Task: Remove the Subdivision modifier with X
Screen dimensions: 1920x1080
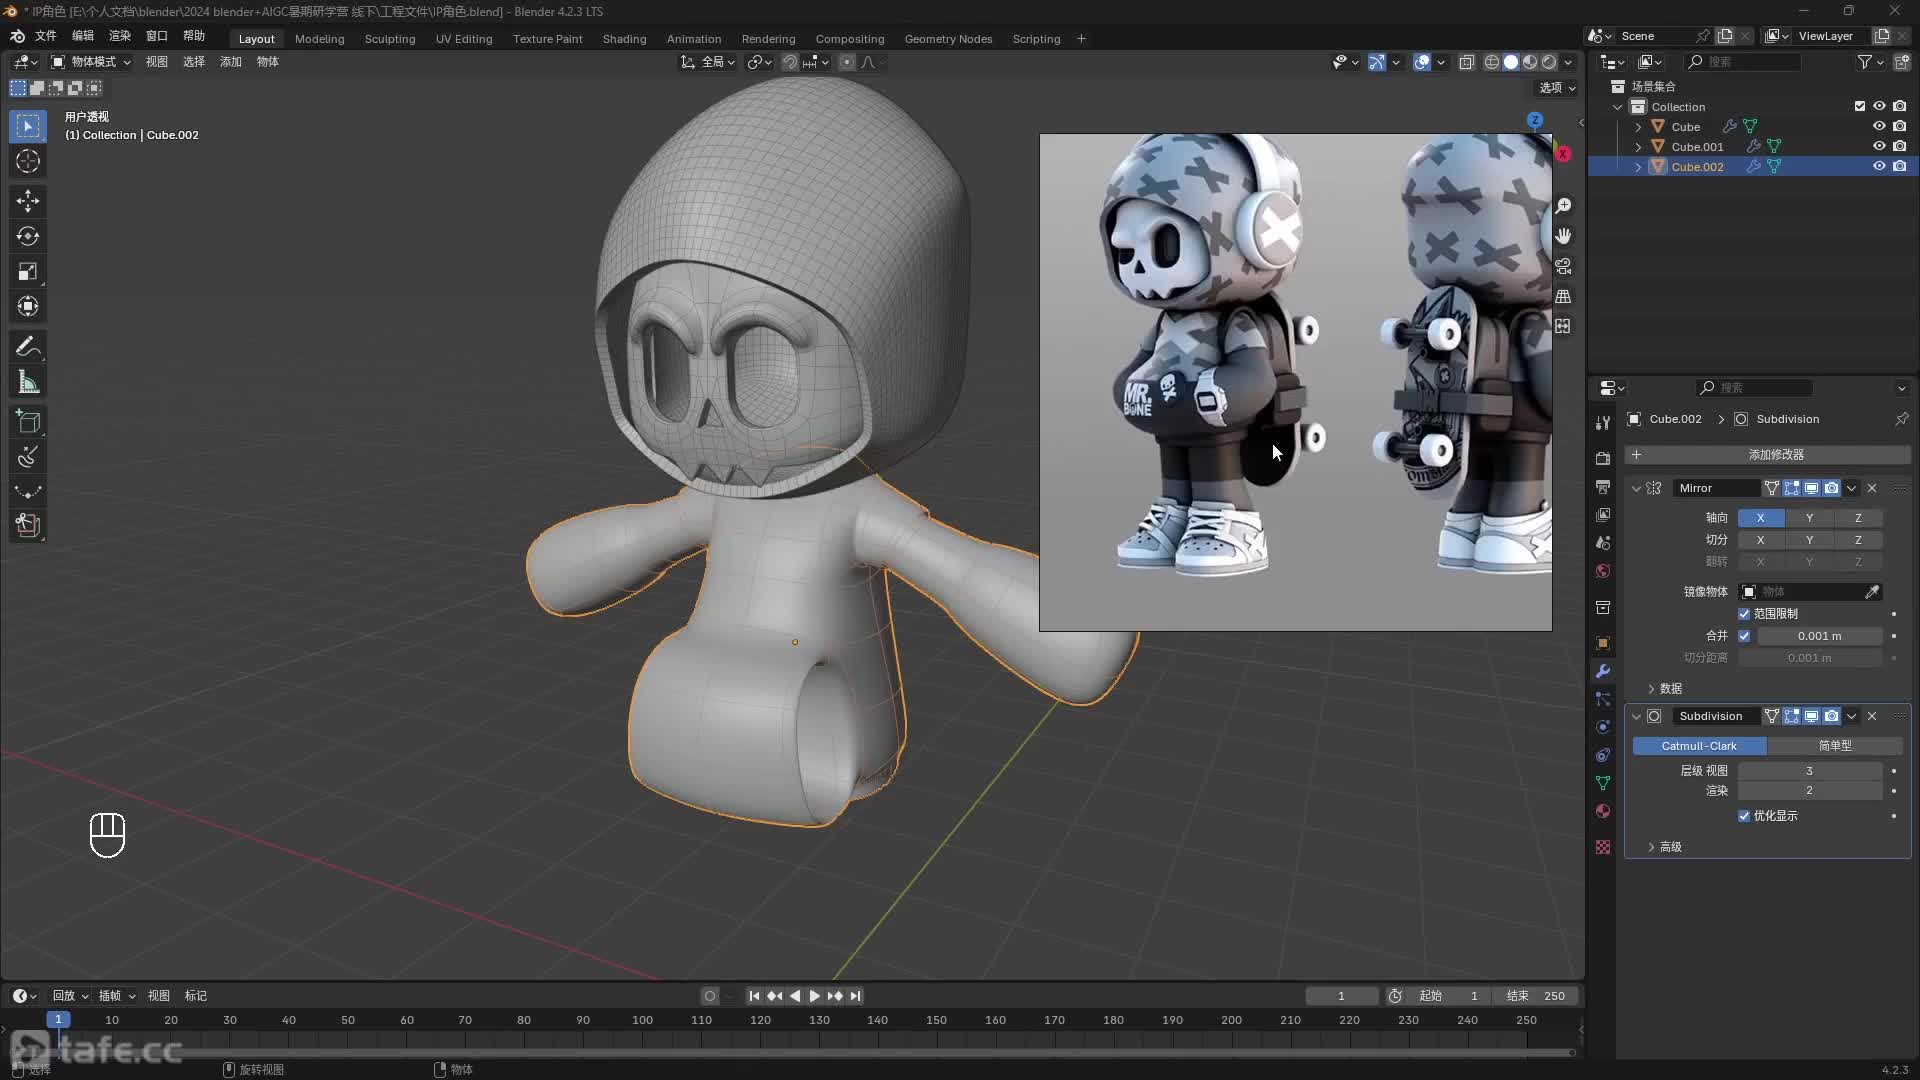Action: [1872, 716]
